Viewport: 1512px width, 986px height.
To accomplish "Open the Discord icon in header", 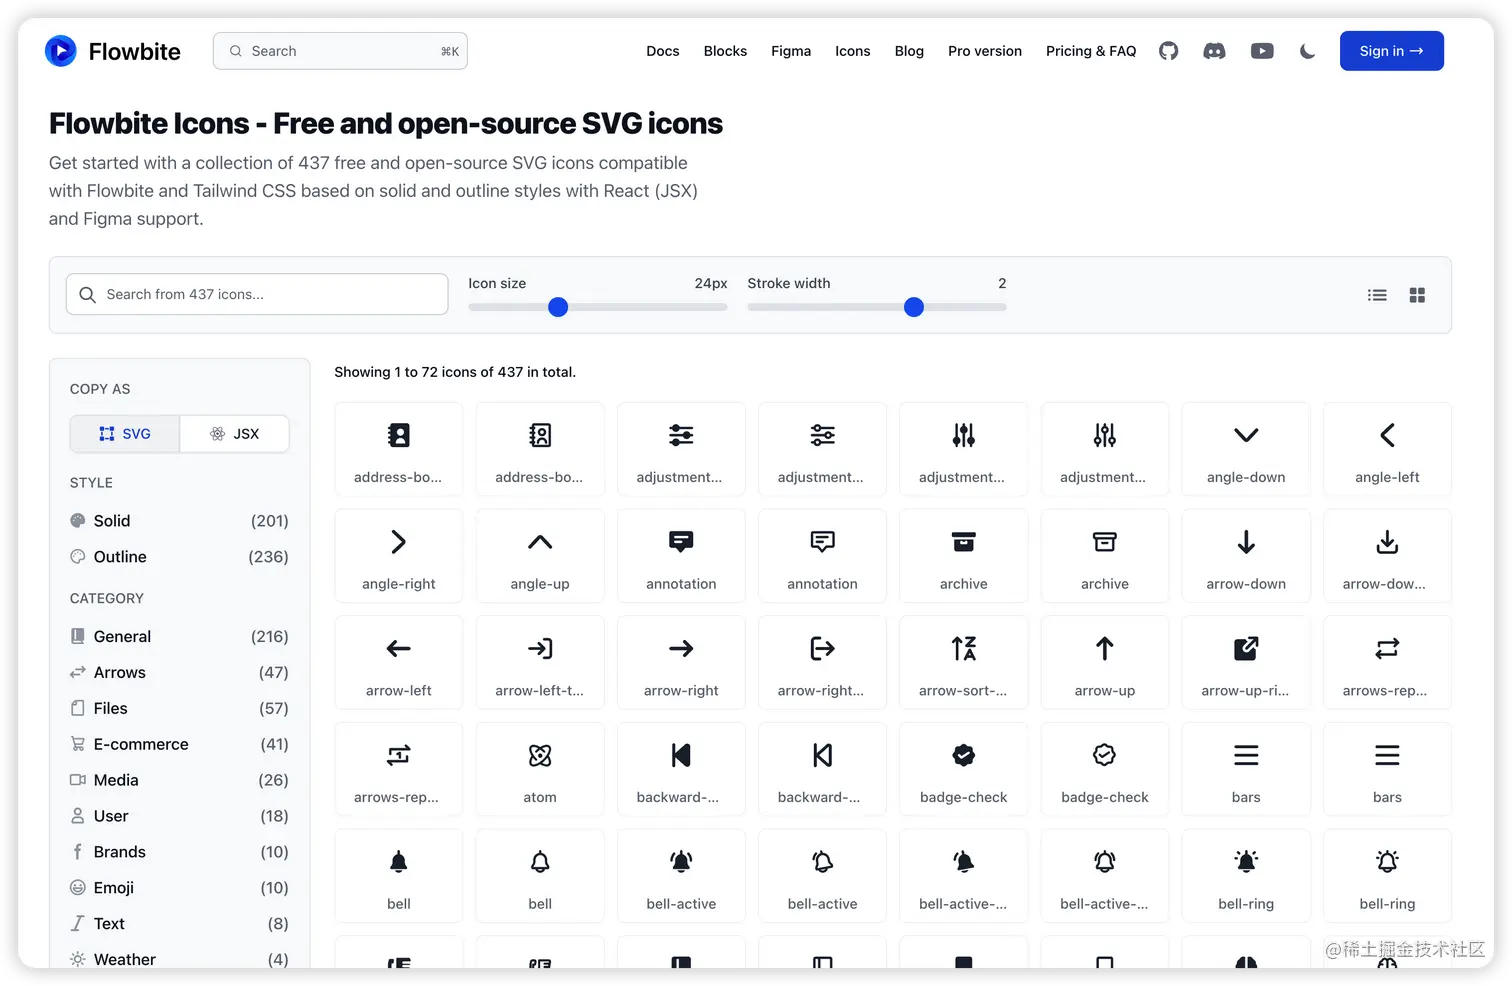I will click(x=1214, y=51).
